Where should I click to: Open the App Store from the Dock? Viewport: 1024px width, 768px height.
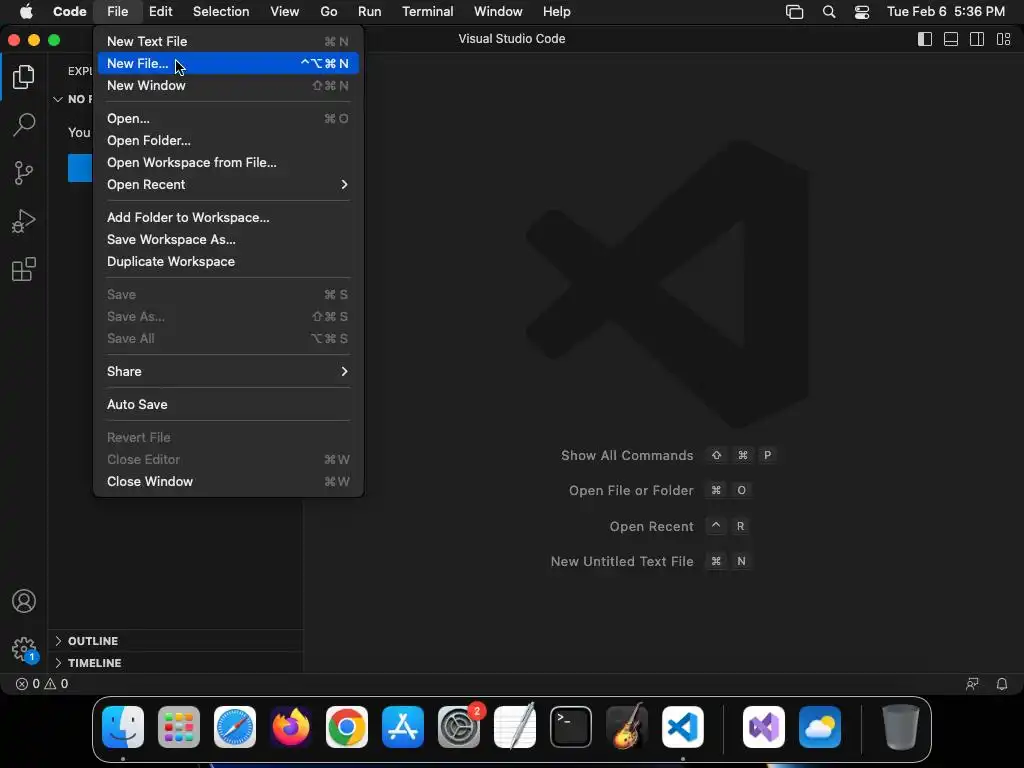point(403,727)
